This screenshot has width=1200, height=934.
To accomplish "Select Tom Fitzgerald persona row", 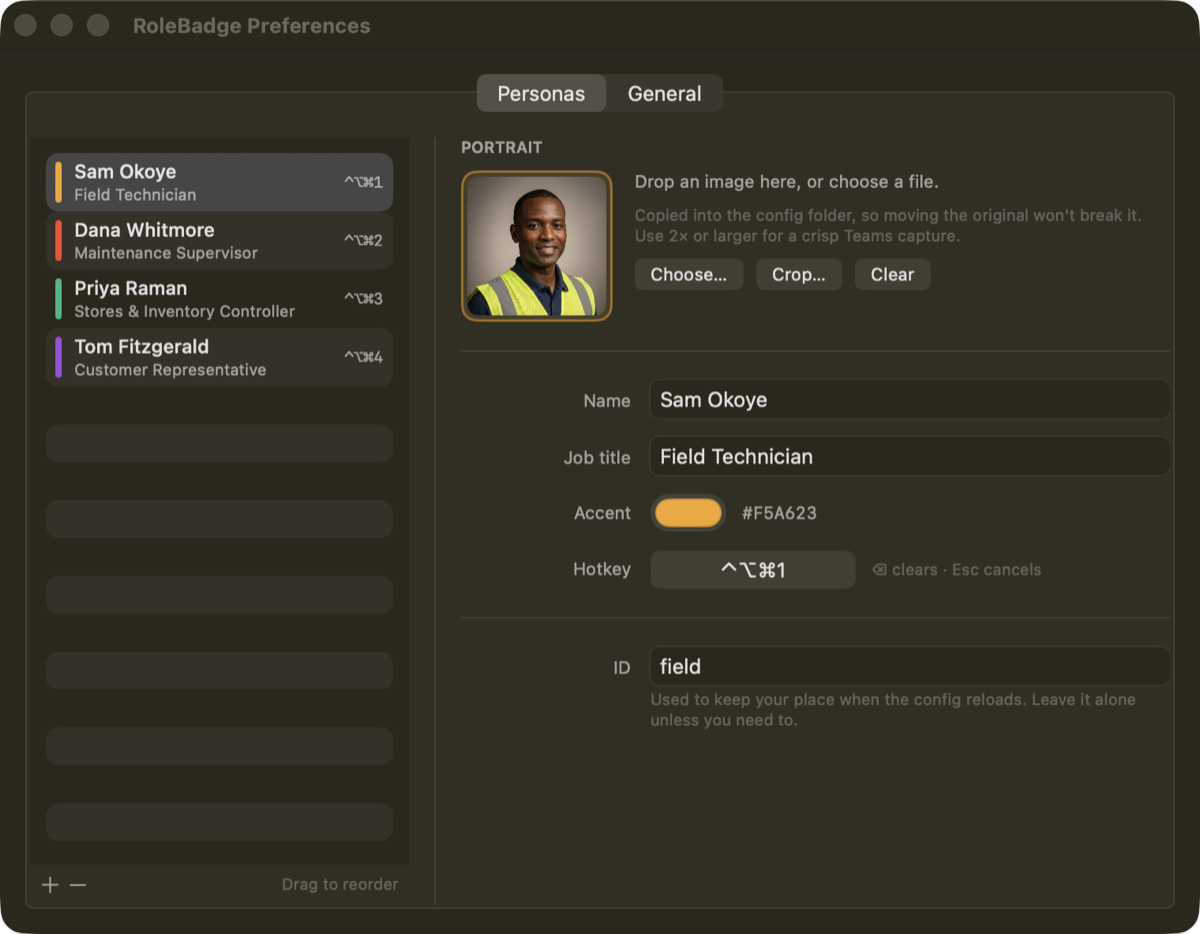I will (219, 357).
